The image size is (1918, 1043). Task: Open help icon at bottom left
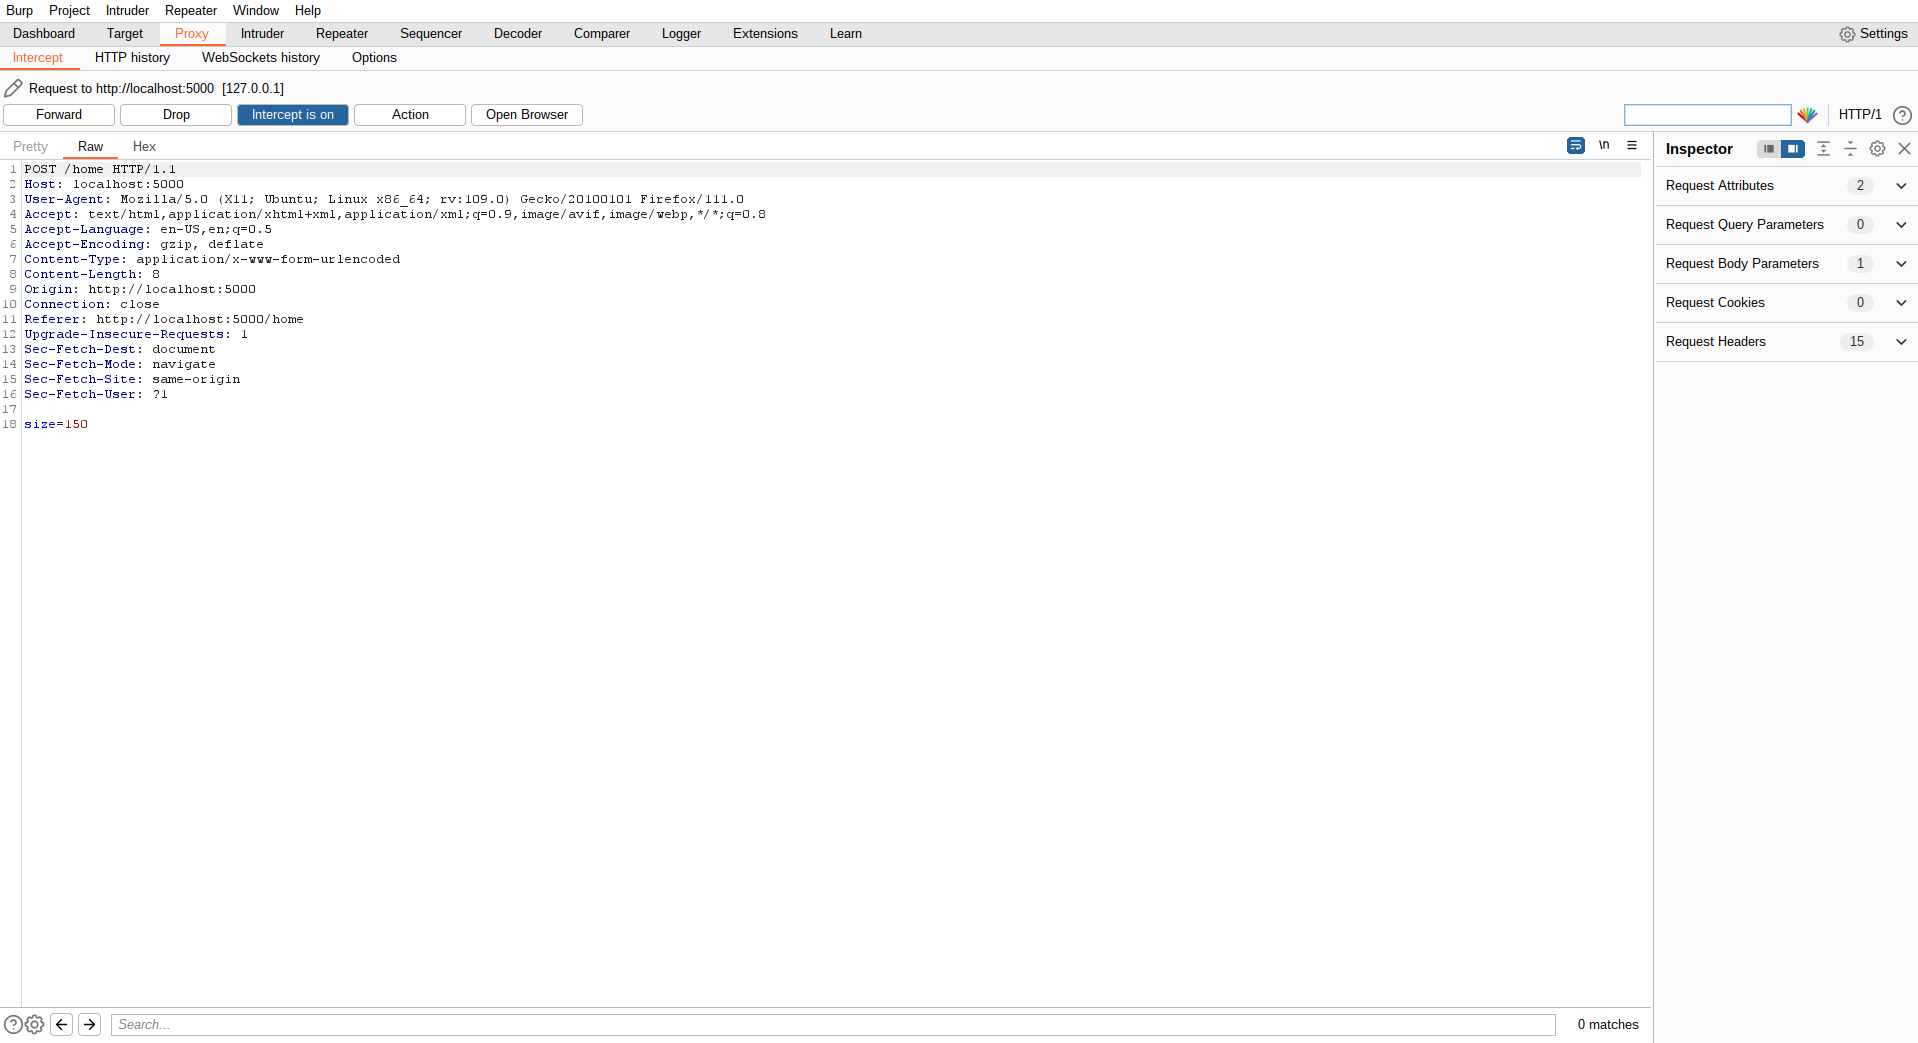13,1024
